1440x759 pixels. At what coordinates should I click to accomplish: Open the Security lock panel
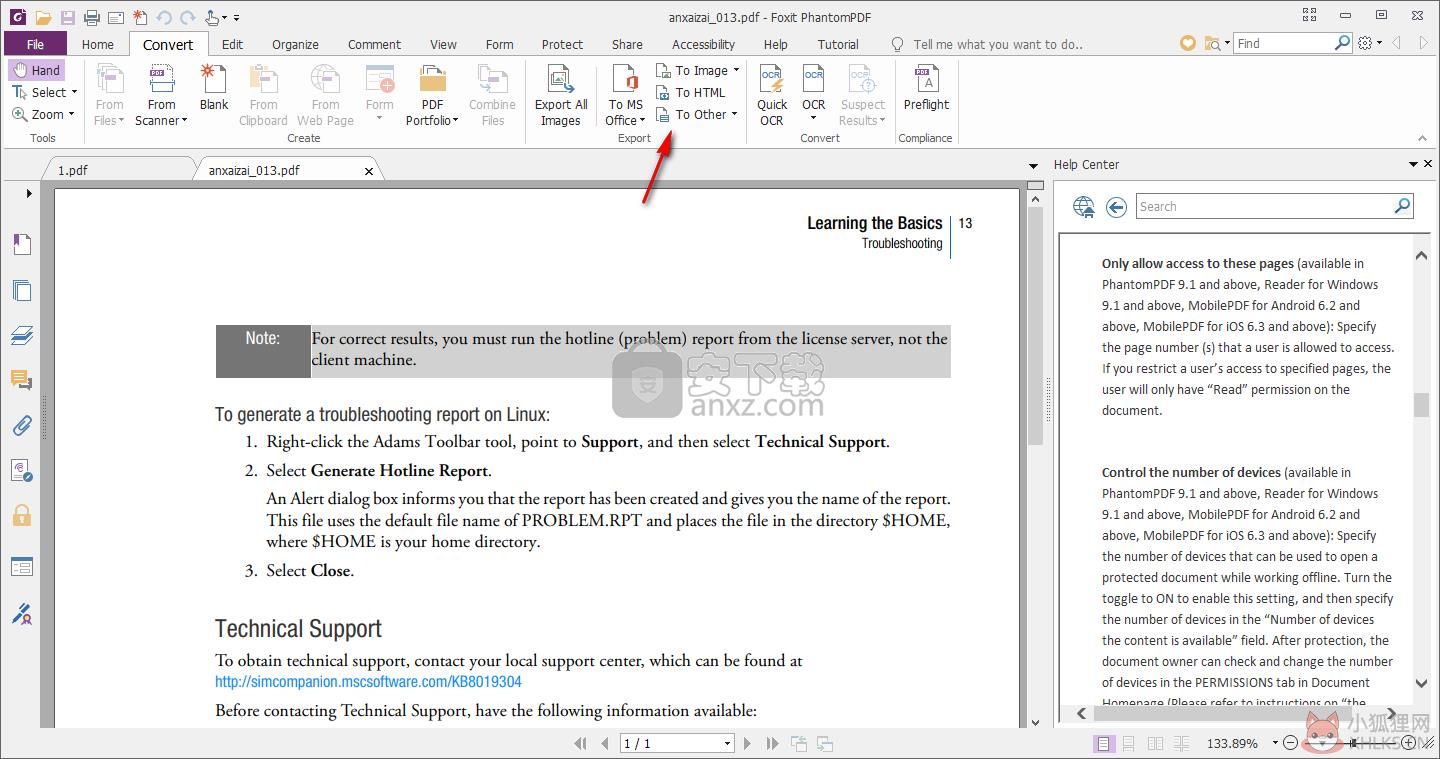21,515
